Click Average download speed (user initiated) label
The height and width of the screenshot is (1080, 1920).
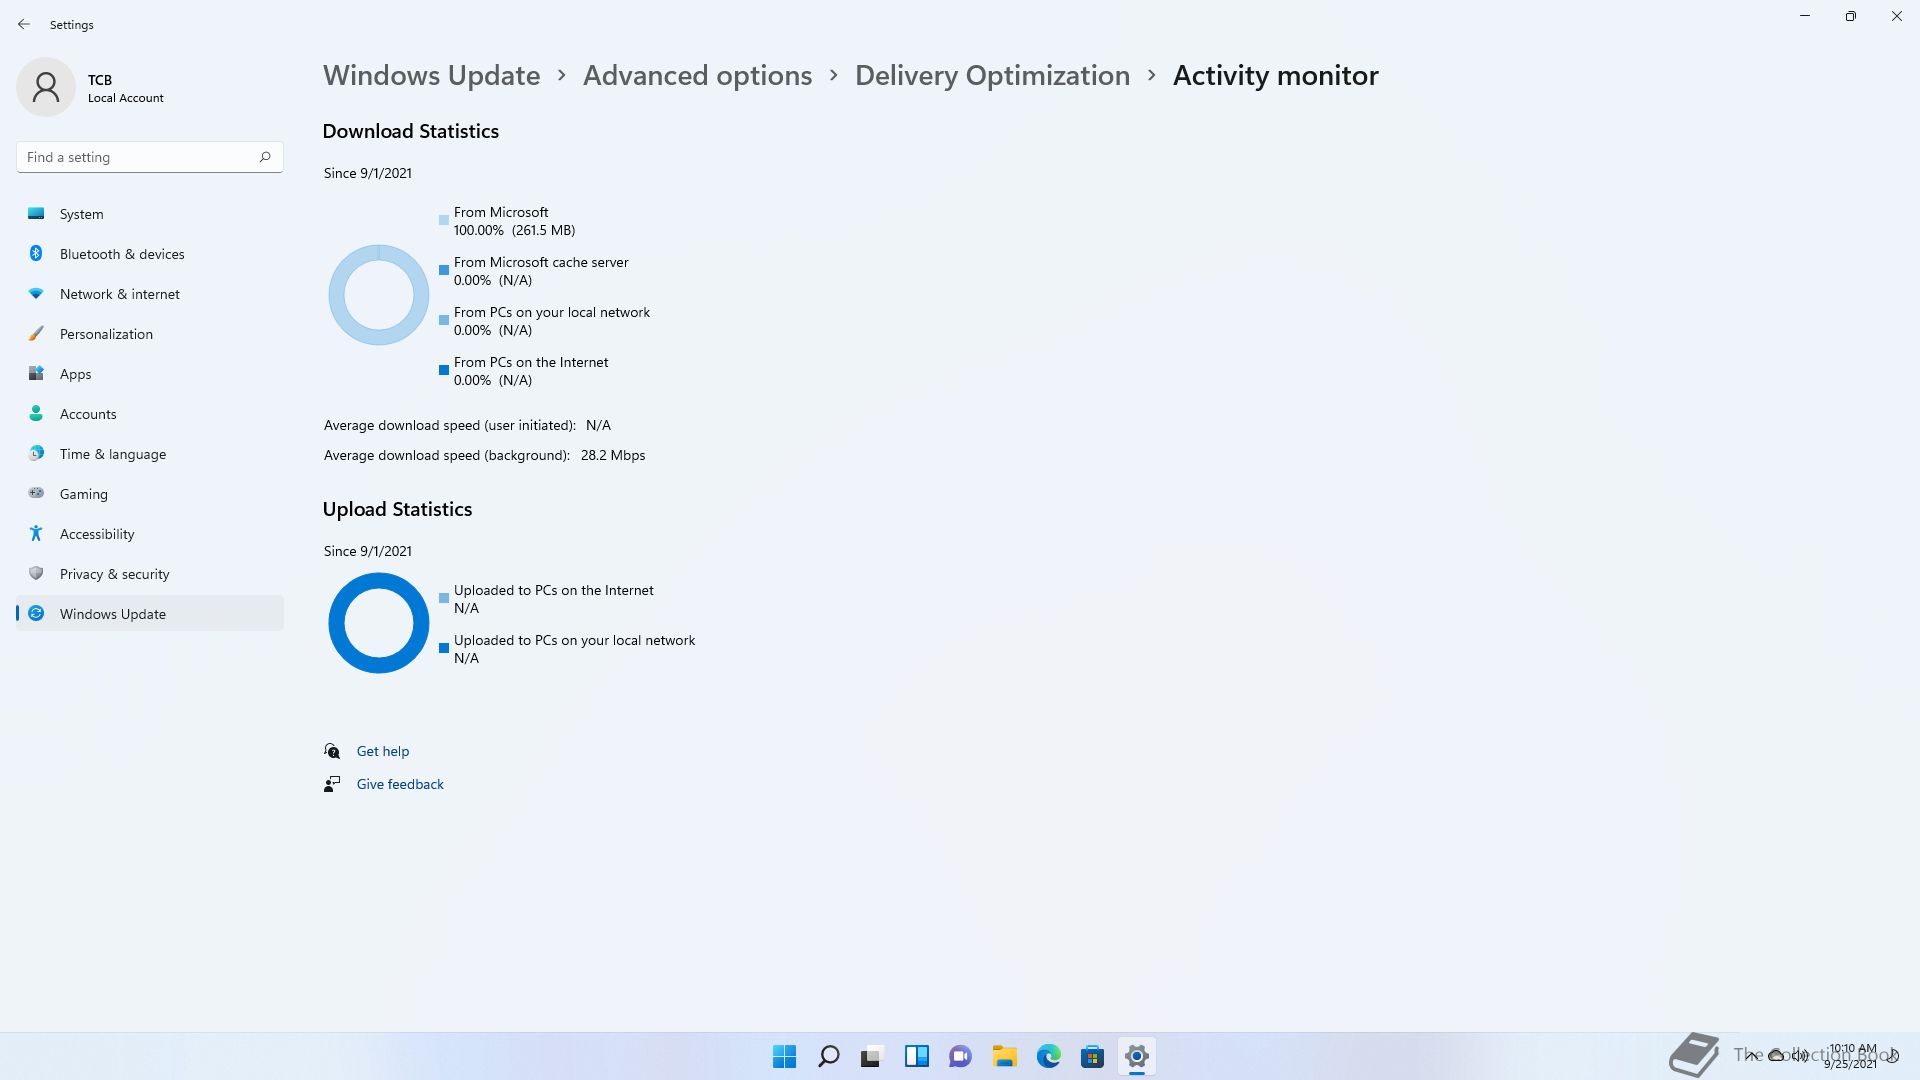[450, 425]
